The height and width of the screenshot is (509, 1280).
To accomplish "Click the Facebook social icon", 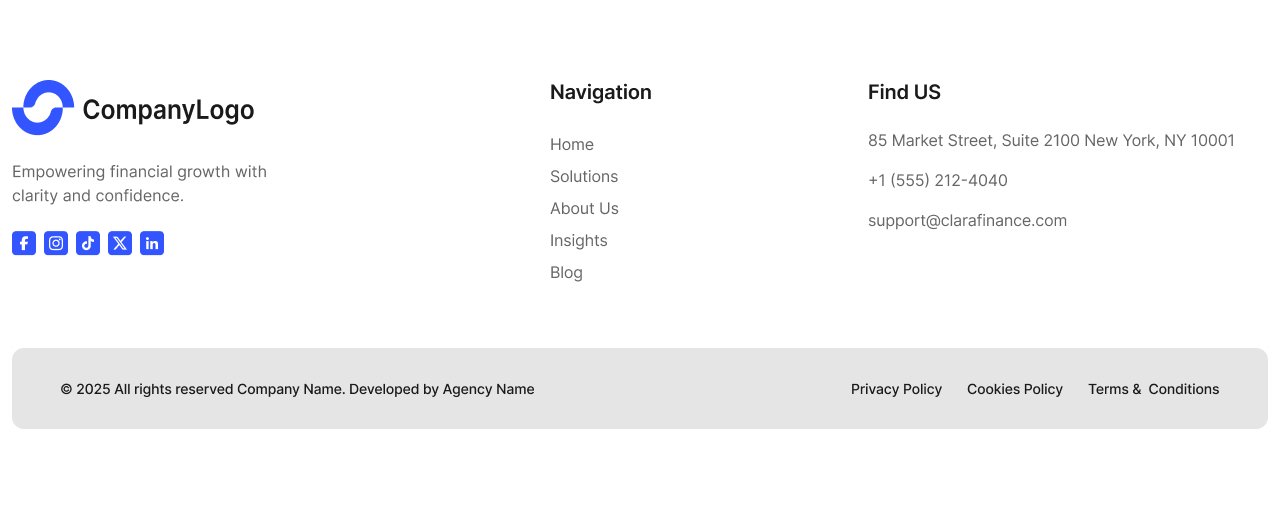I will 24,243.
